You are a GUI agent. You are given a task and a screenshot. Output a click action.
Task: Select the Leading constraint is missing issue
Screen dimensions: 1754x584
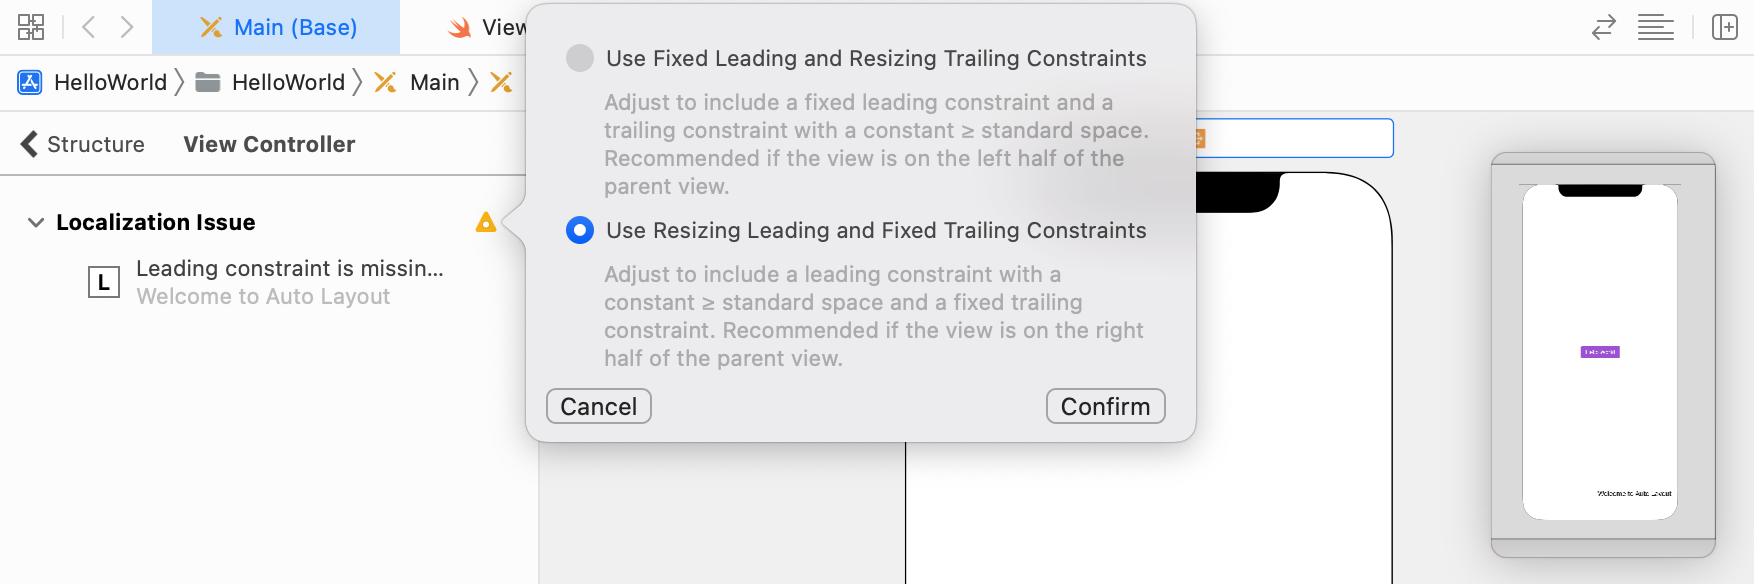point(289,269)
